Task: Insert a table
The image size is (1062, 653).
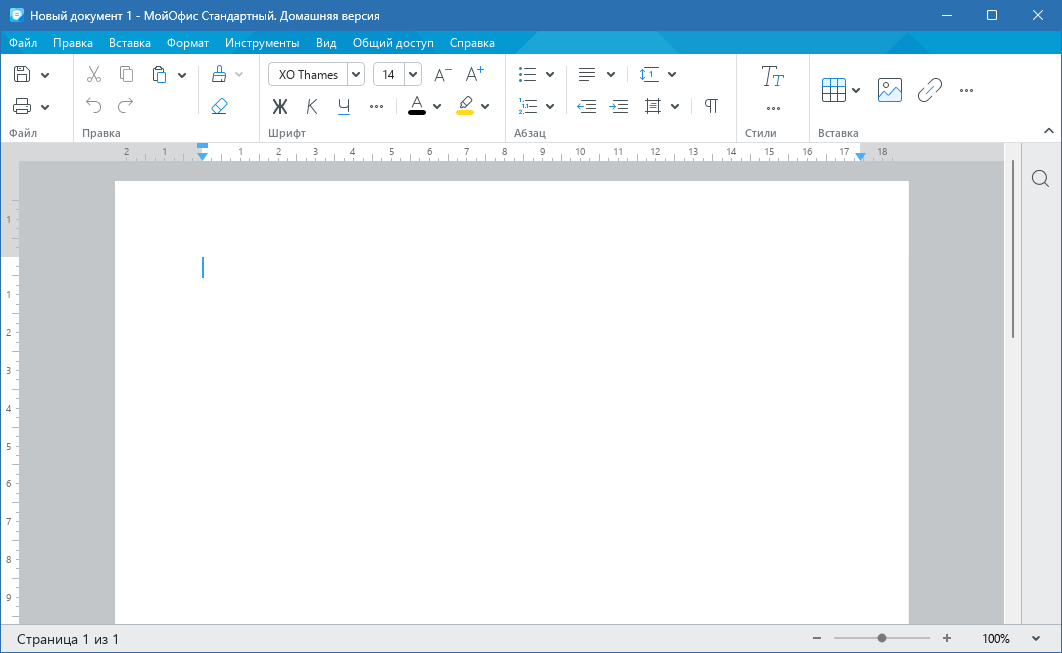Action: coord(834,90)
